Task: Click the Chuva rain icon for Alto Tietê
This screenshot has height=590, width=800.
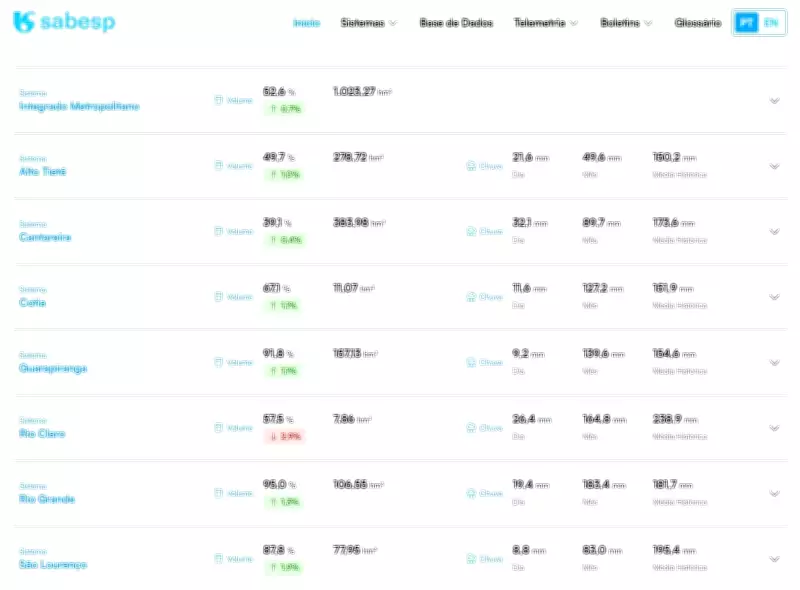Action: pyautogui.click(x=471, y=166)
